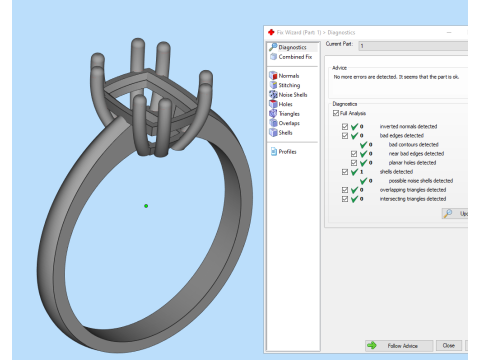Screen dimensions: 480x360
Task: Select the Diagnostics menu label
Action: [292, 47]
